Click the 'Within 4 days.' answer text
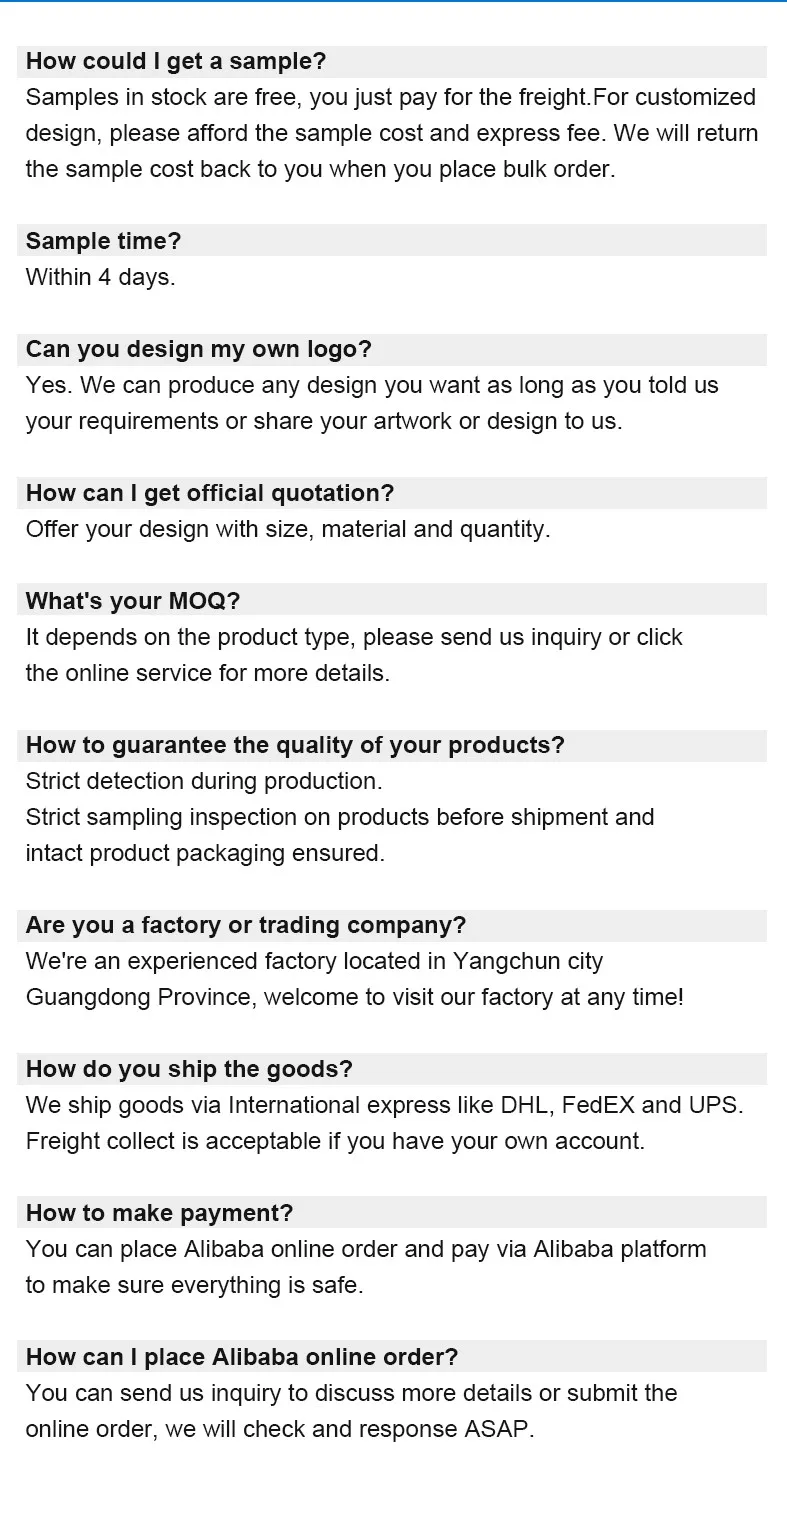 point(100,277)
